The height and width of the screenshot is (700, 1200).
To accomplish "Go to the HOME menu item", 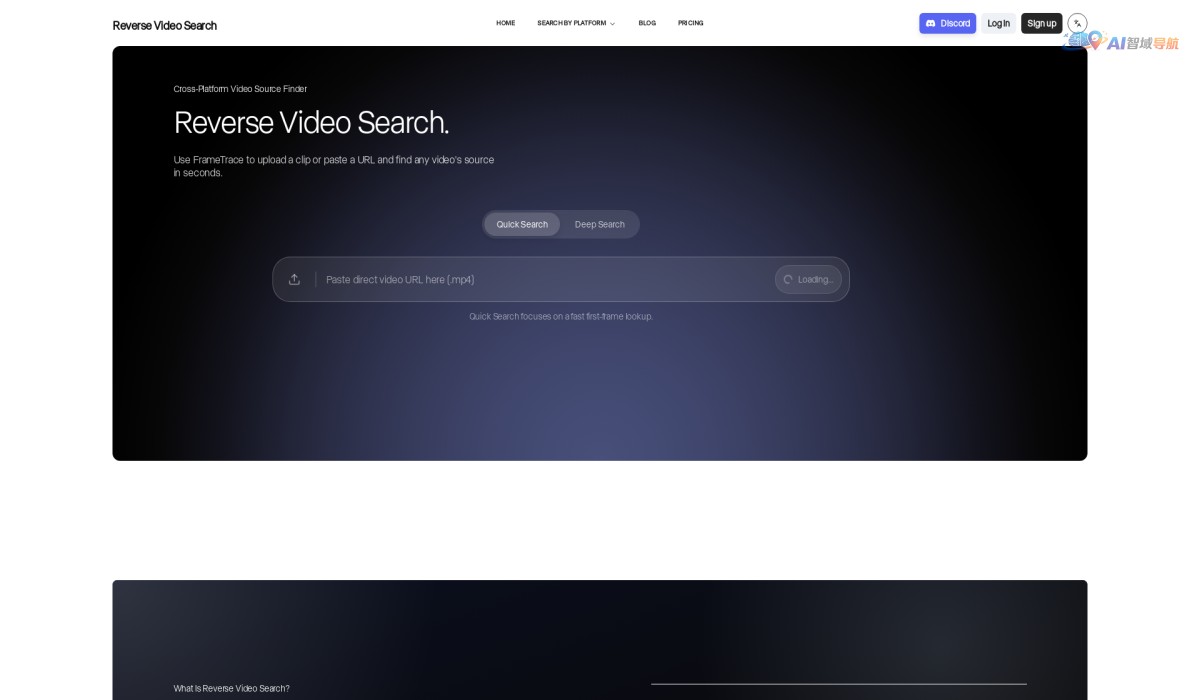I will (506, 23).
